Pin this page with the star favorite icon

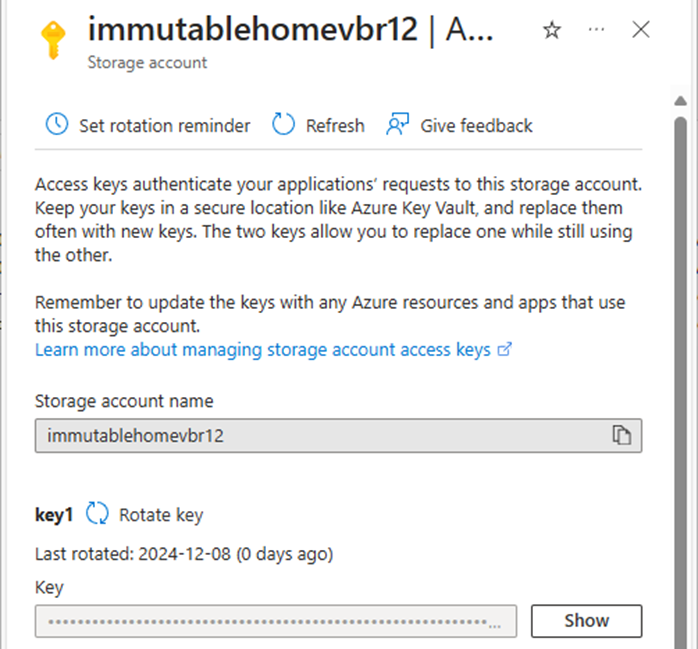click(552, 30)
